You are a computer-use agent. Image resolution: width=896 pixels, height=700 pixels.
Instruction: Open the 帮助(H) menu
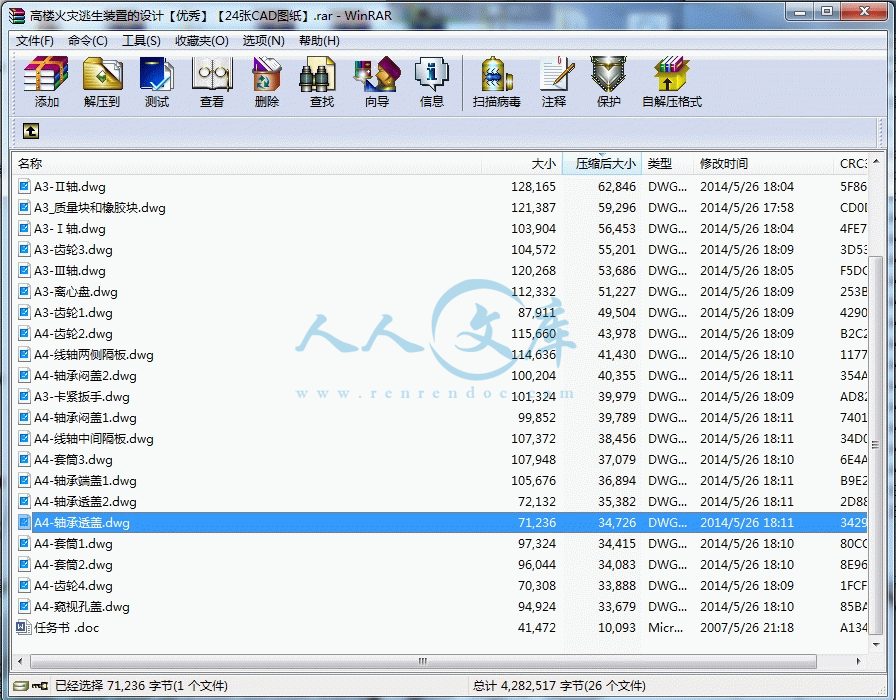tap(319, 41)
